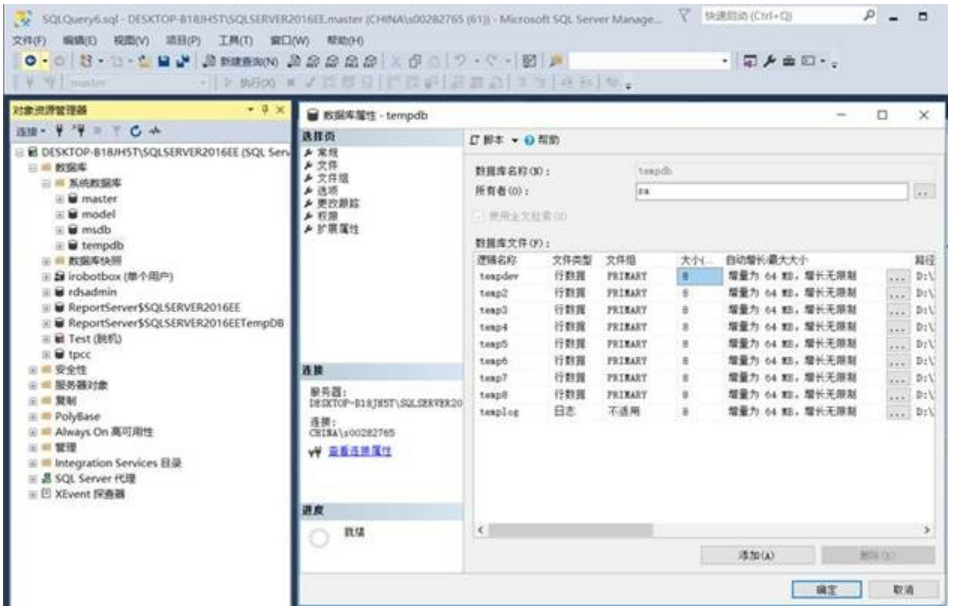
Task: Click the blue Help (帮助) icon in the dialog
Action: pos(531,140)
